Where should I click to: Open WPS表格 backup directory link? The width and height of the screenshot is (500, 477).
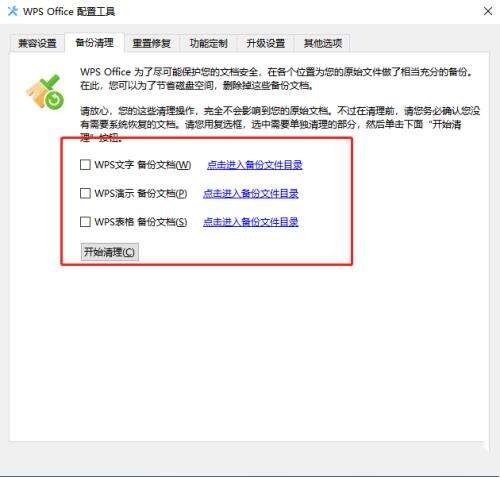(x=251, y=222)
